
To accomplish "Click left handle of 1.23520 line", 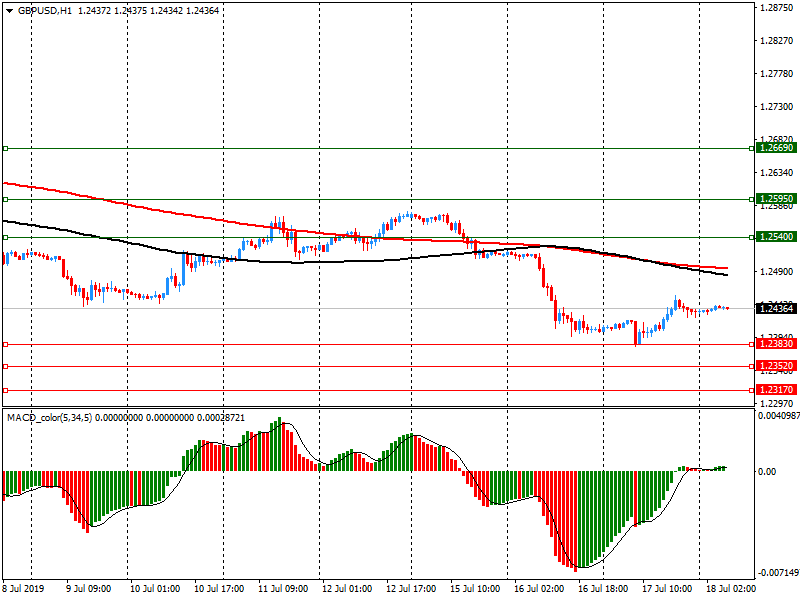I will click(x=6, y=366).
